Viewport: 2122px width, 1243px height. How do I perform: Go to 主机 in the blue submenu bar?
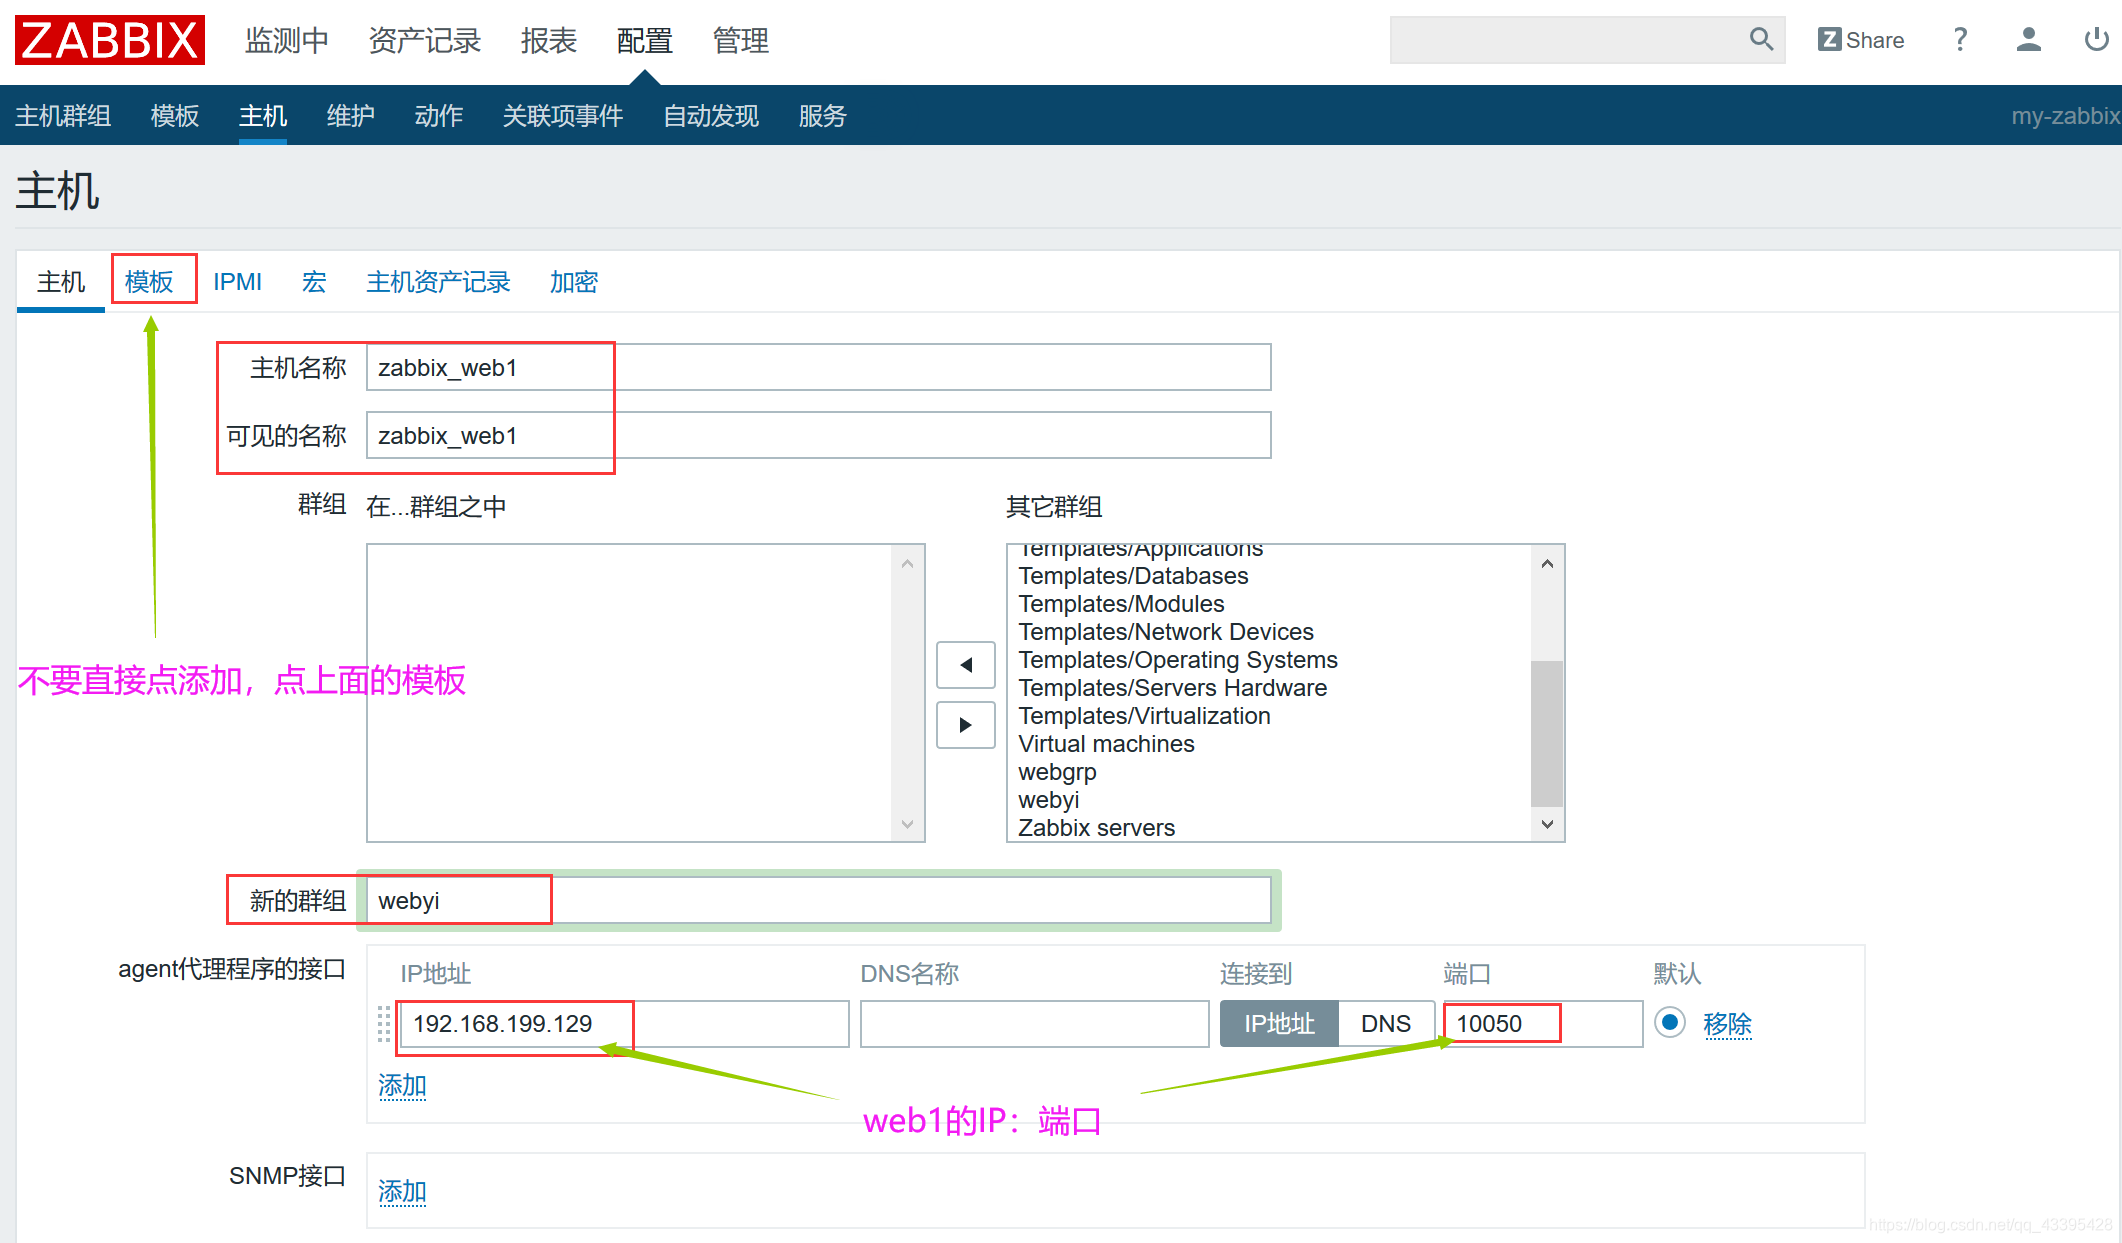point(263,116)
